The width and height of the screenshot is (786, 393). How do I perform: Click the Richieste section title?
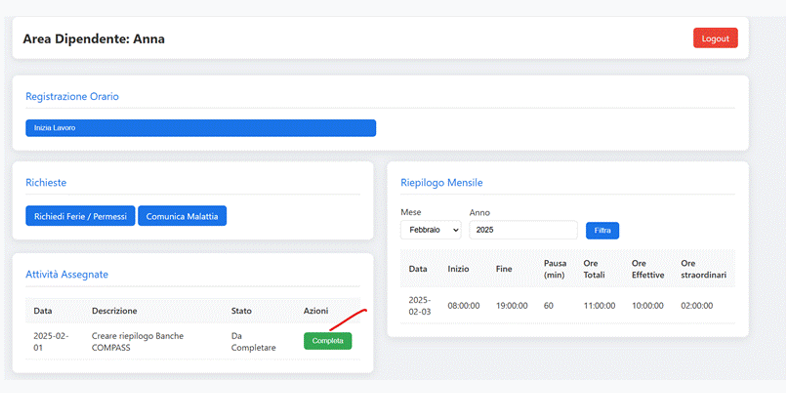click(46, 183)
